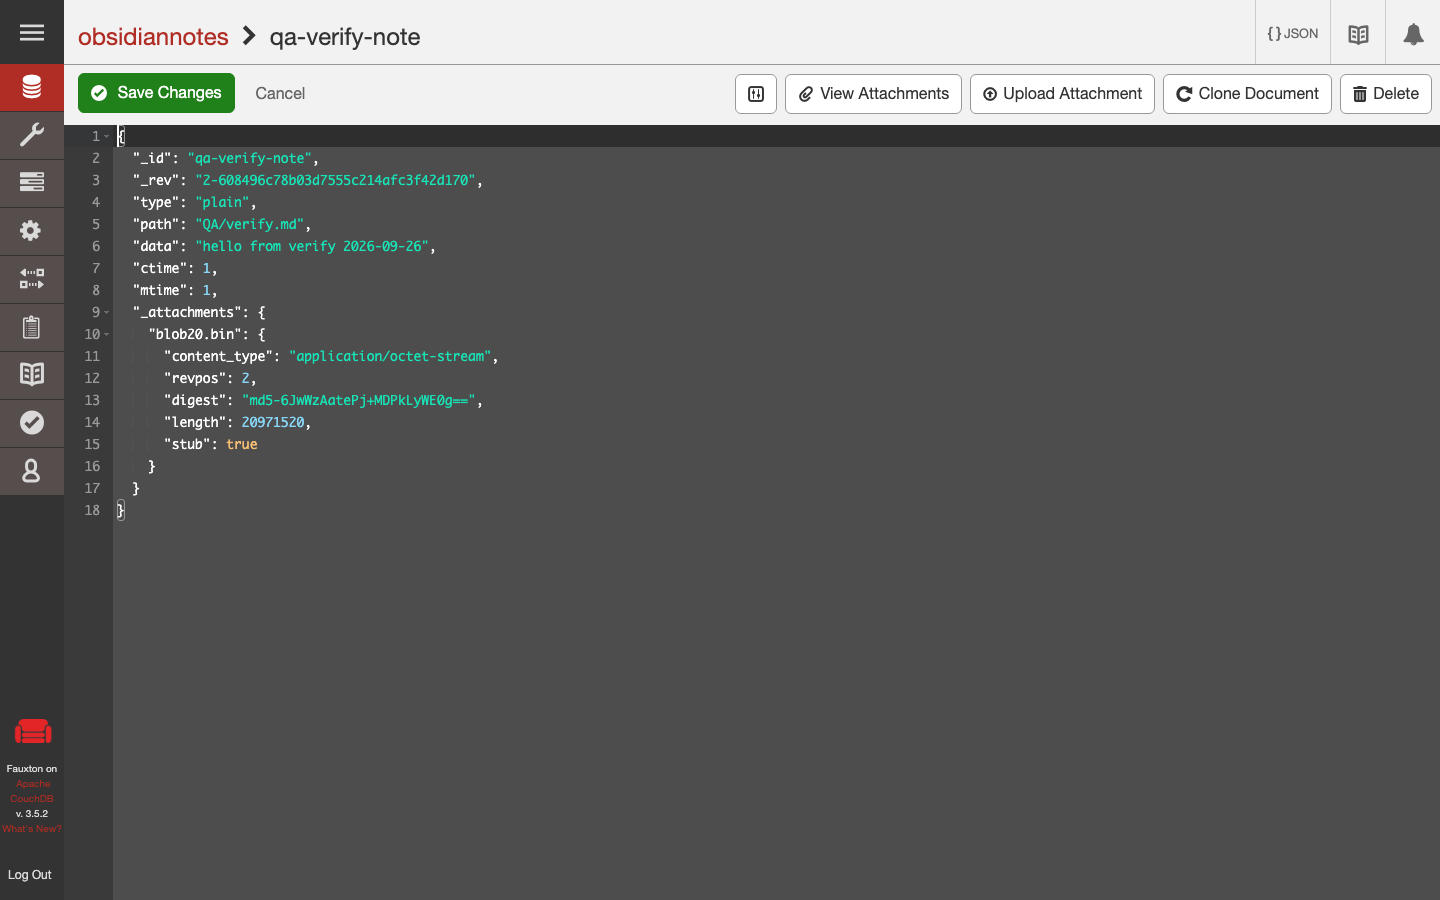1440x900 pixels.
Task: Click Log Out
Action: [30, 875]
